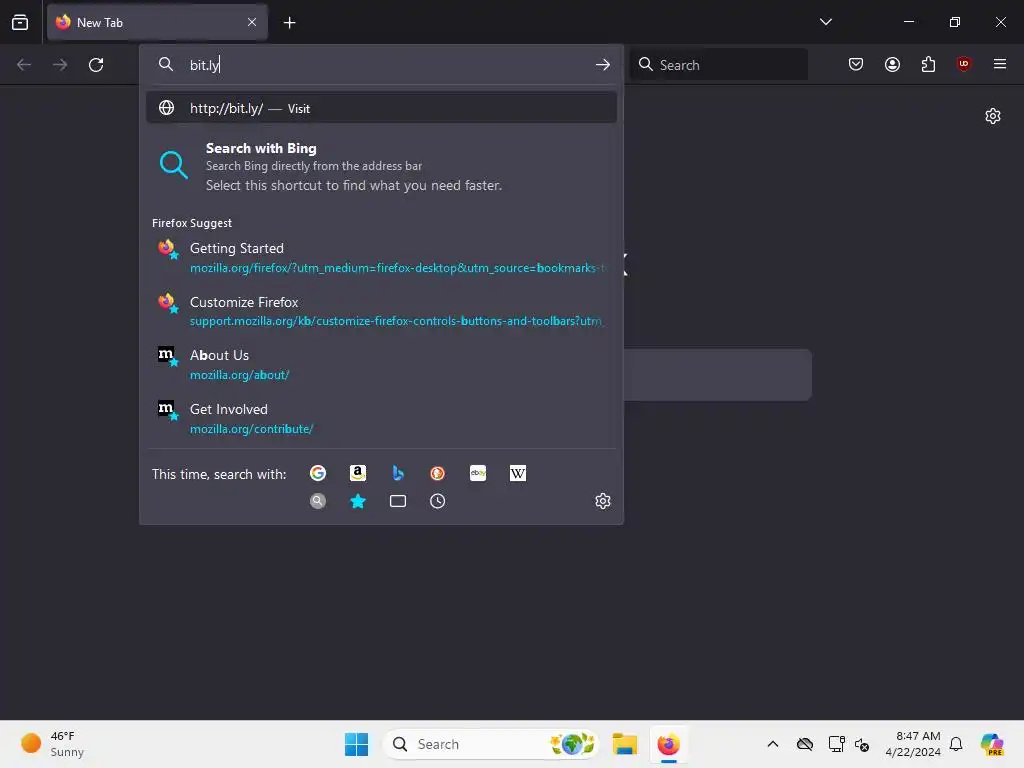Open Save to Pocket icon

coord(856,64)
